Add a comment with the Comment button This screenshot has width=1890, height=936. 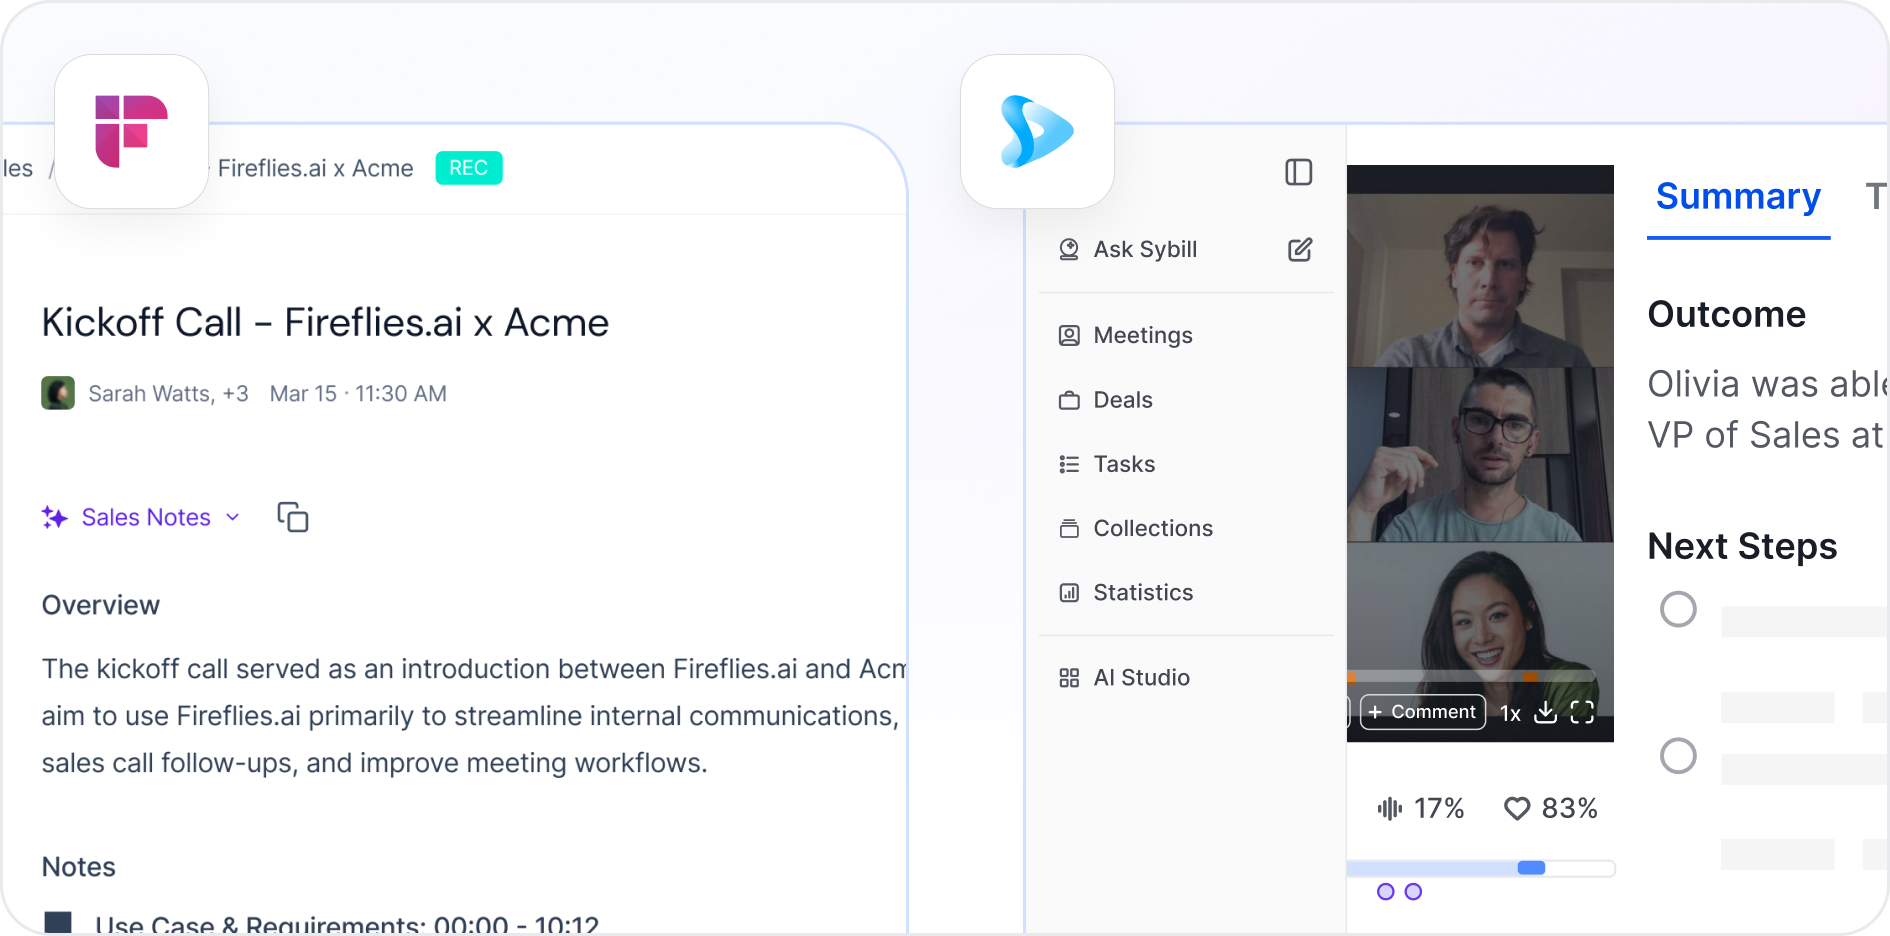point(1422,712)
